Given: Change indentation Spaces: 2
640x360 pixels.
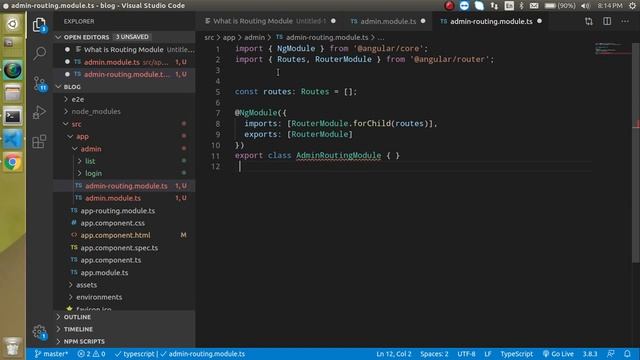Looking at the screenshot, I should [434, 354].
